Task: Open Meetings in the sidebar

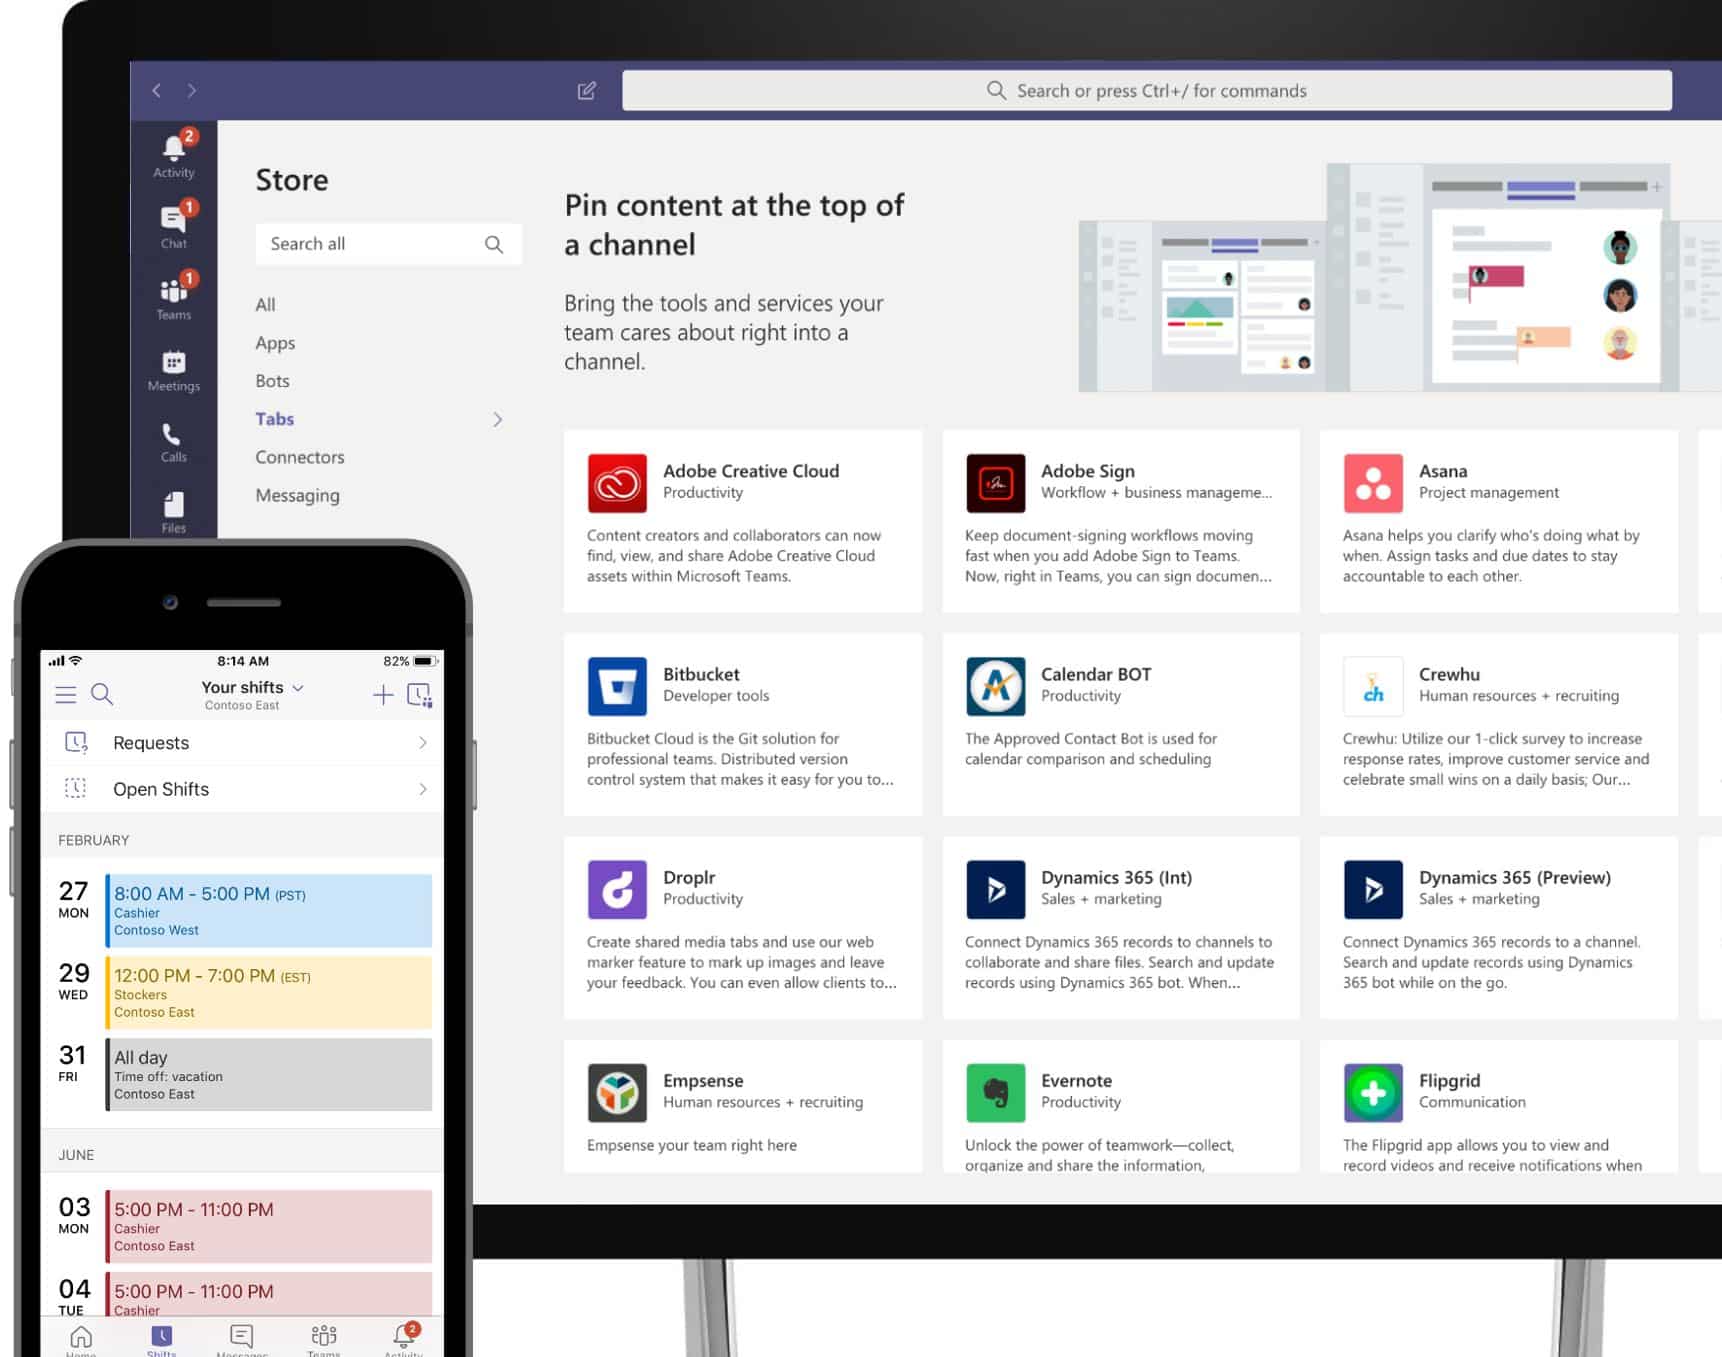Action: pos(174,370)
